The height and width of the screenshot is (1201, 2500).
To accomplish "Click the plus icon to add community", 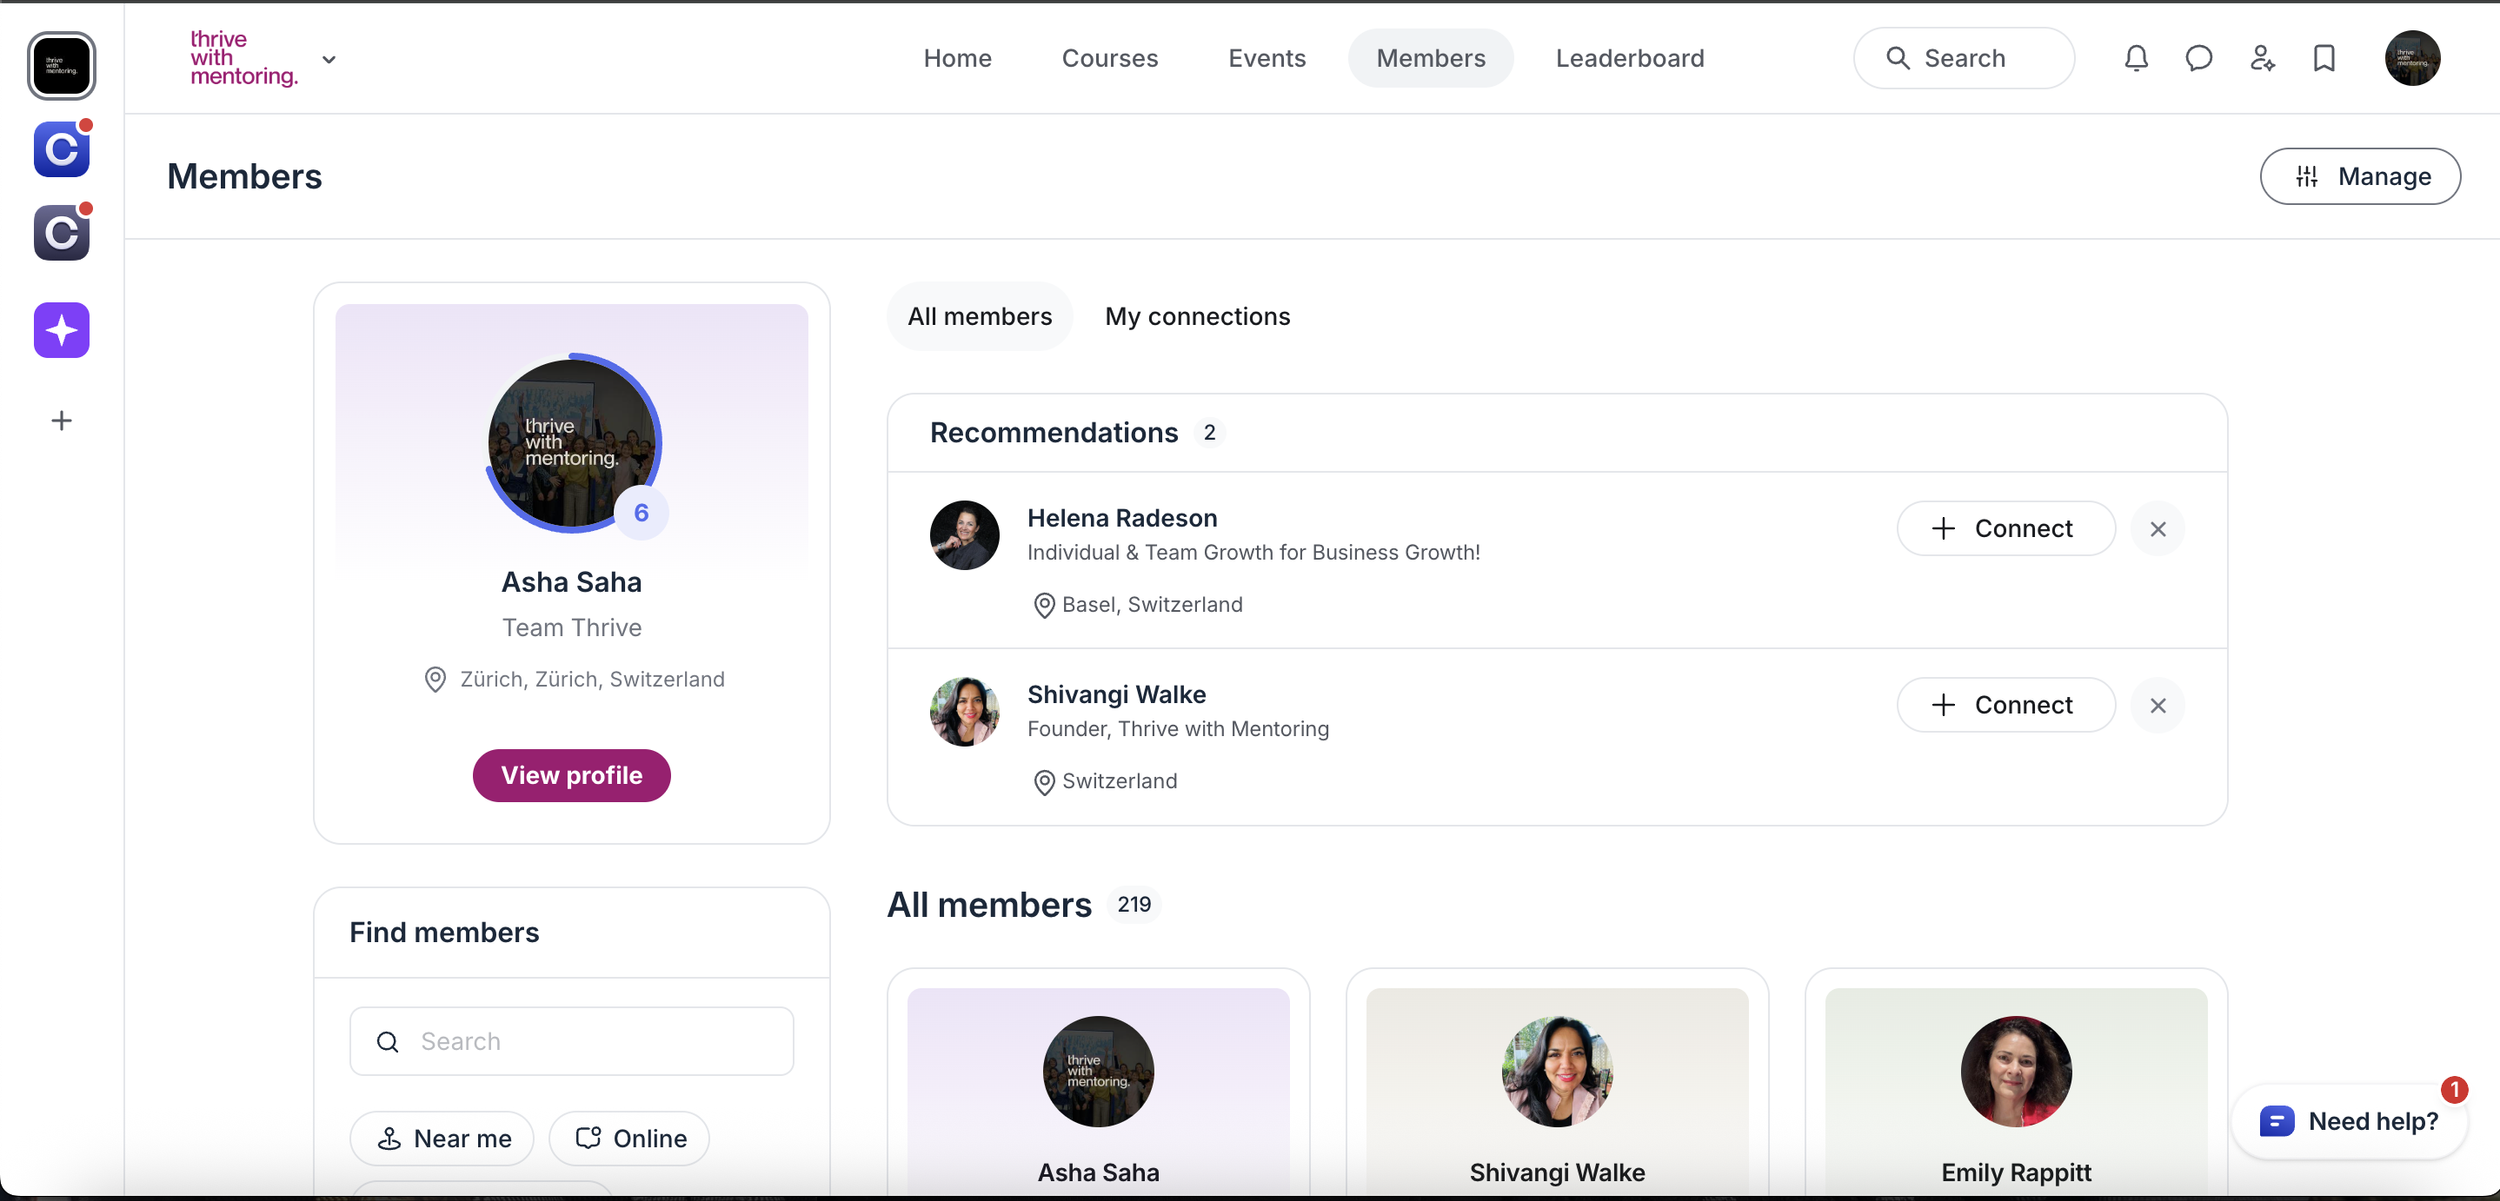I will click(x=62, y=421).
